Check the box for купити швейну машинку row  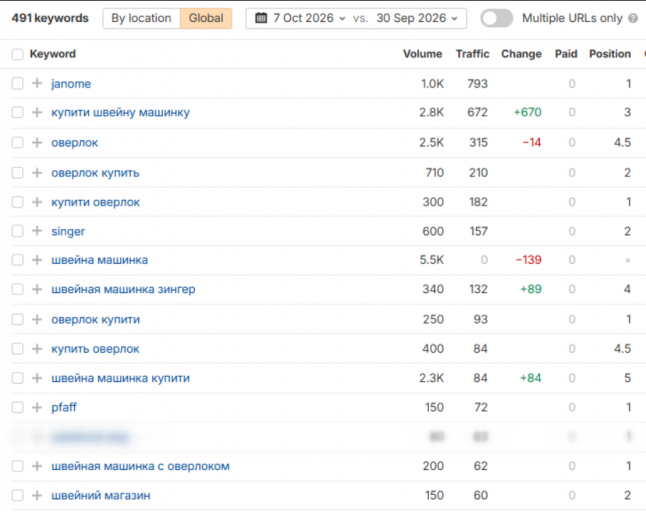17,112
